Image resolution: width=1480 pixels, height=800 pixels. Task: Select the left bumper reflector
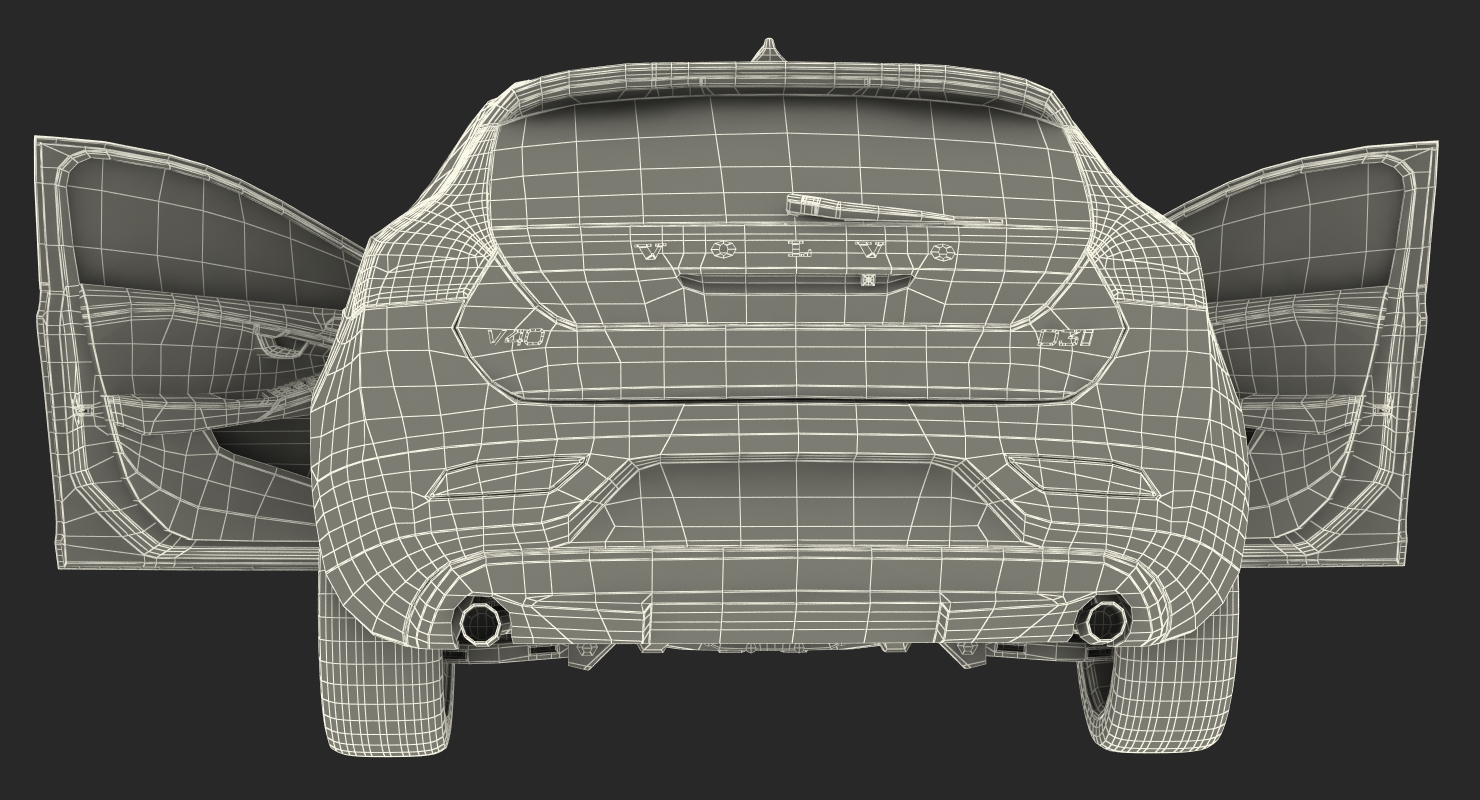[x=506, y=477]
